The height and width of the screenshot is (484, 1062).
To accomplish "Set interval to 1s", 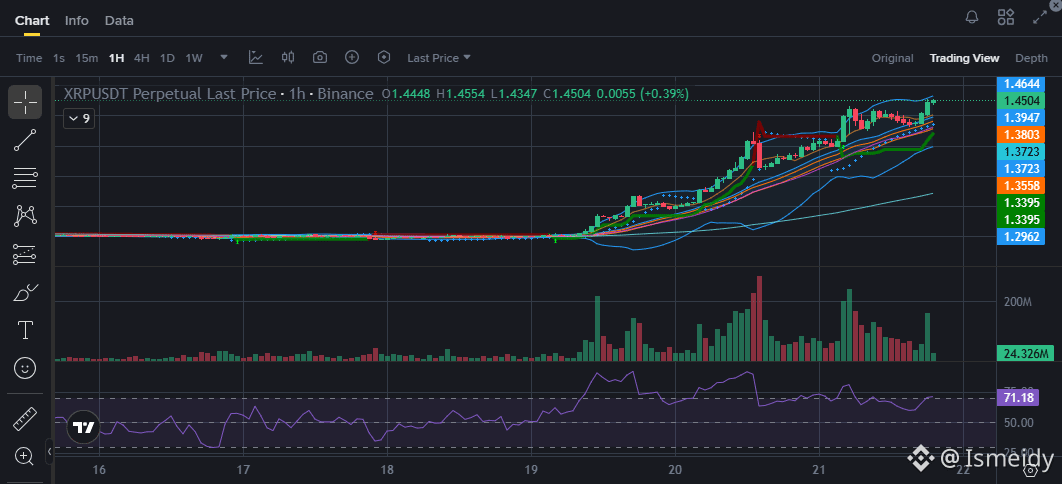I will (59, 58).
